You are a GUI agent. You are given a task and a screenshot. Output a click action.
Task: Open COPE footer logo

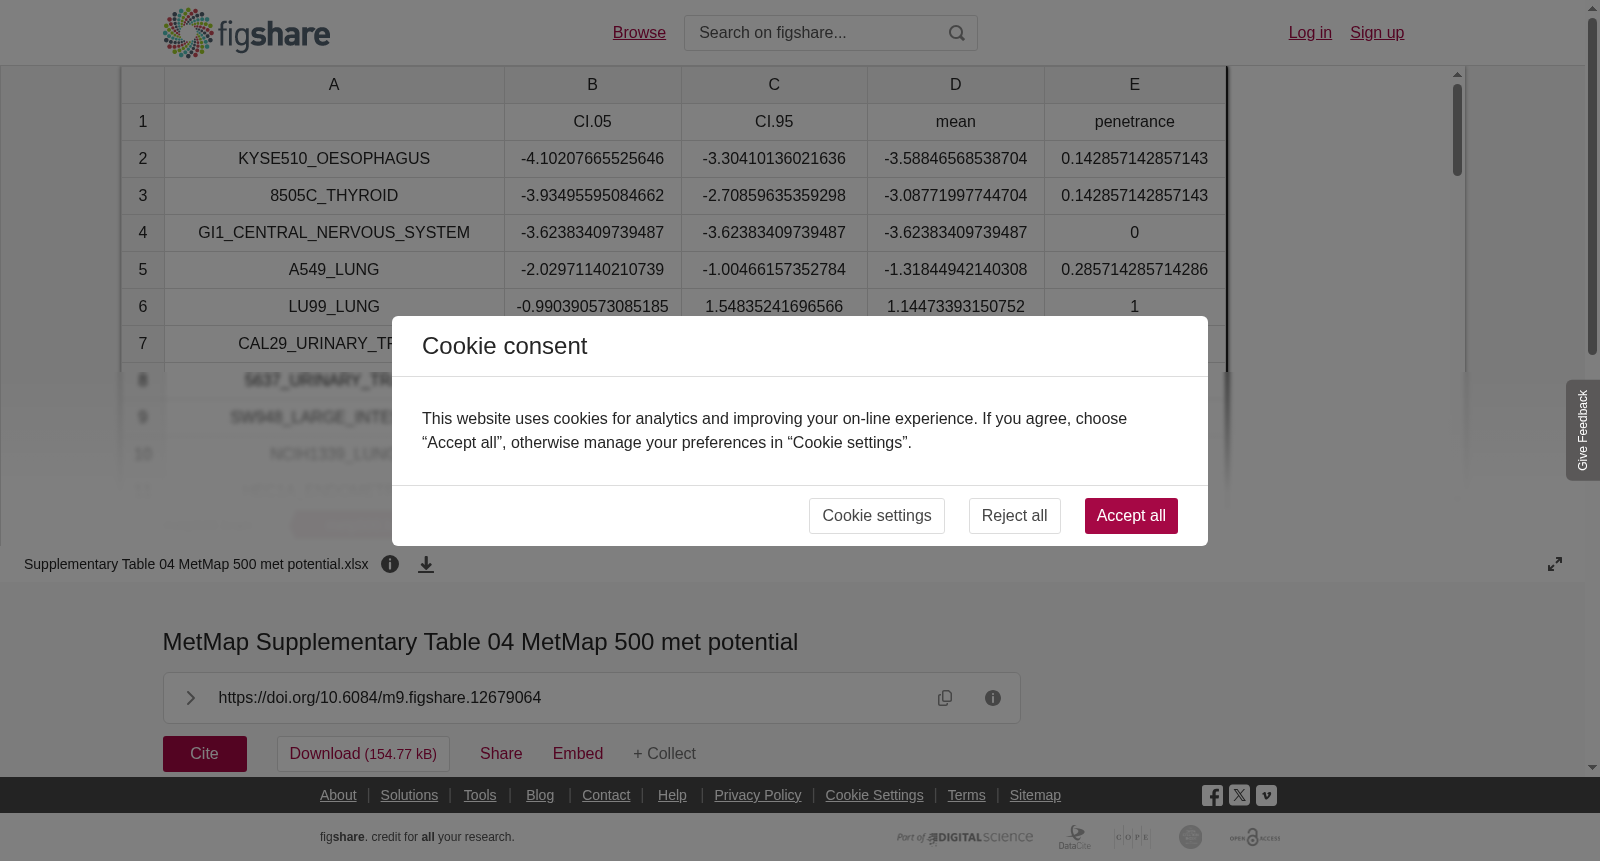pos(1132,837)
